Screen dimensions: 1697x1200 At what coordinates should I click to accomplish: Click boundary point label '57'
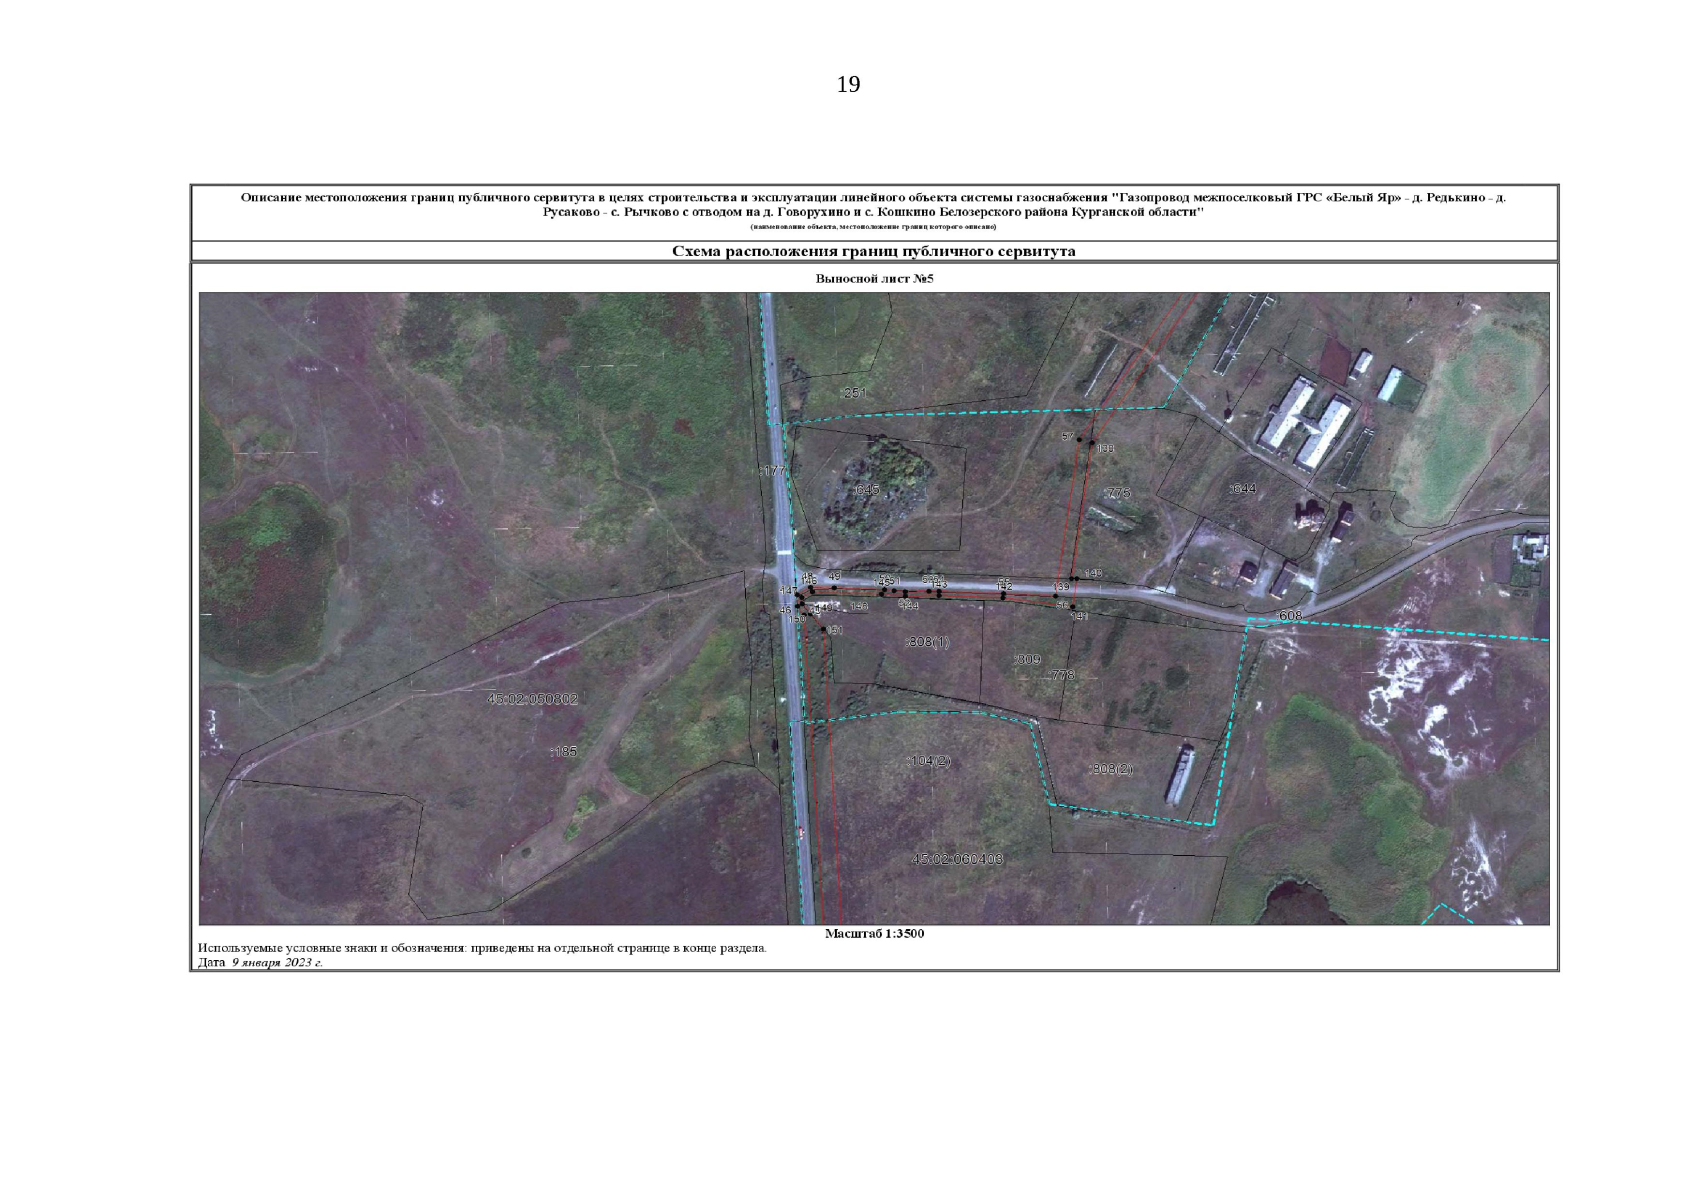click(x=1067, y=437)
